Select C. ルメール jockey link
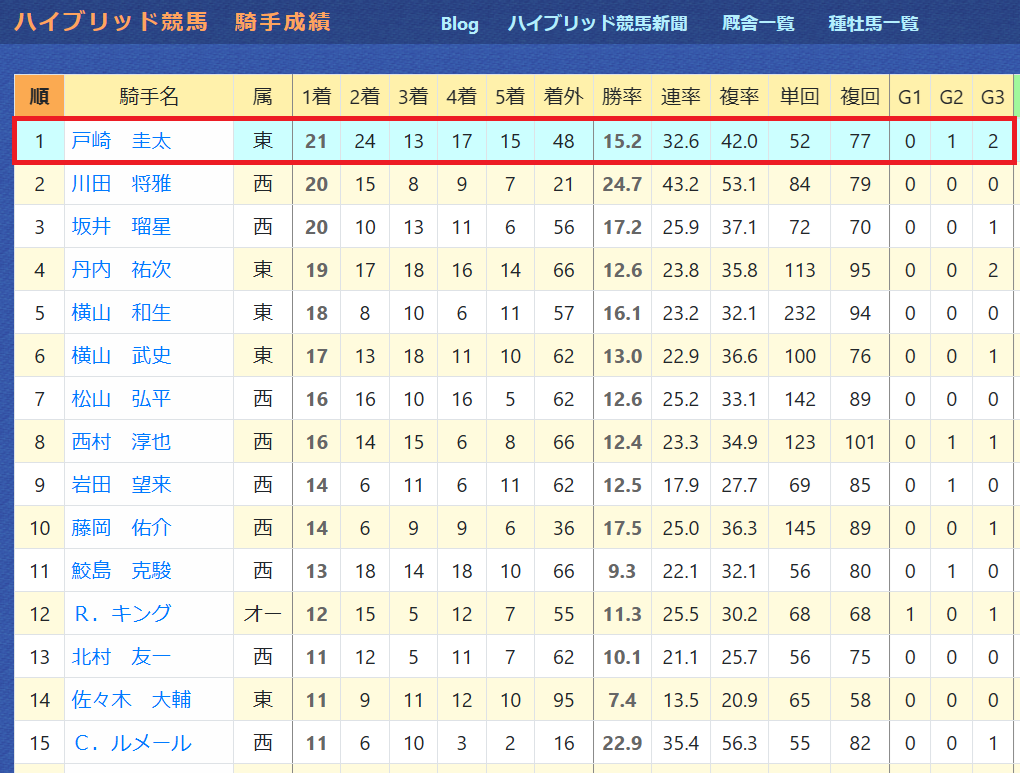This screenshot has height=773, width=1031. coord(133,743)
